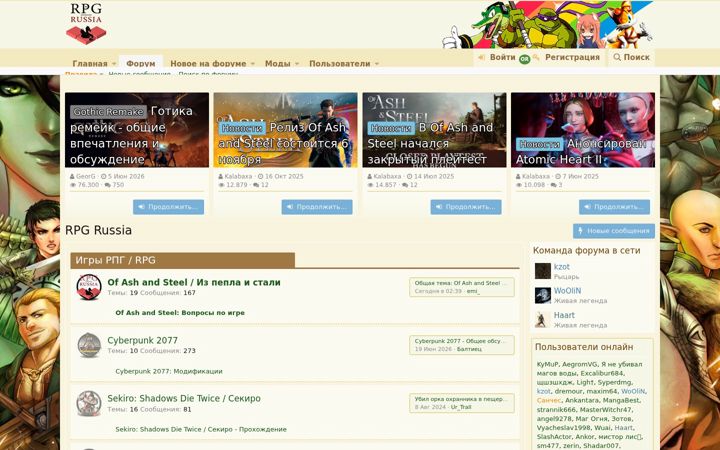This screenshot has width=720, height=450.
Task: Expand the Пользователи dropdown arrow
Action: 377,63
